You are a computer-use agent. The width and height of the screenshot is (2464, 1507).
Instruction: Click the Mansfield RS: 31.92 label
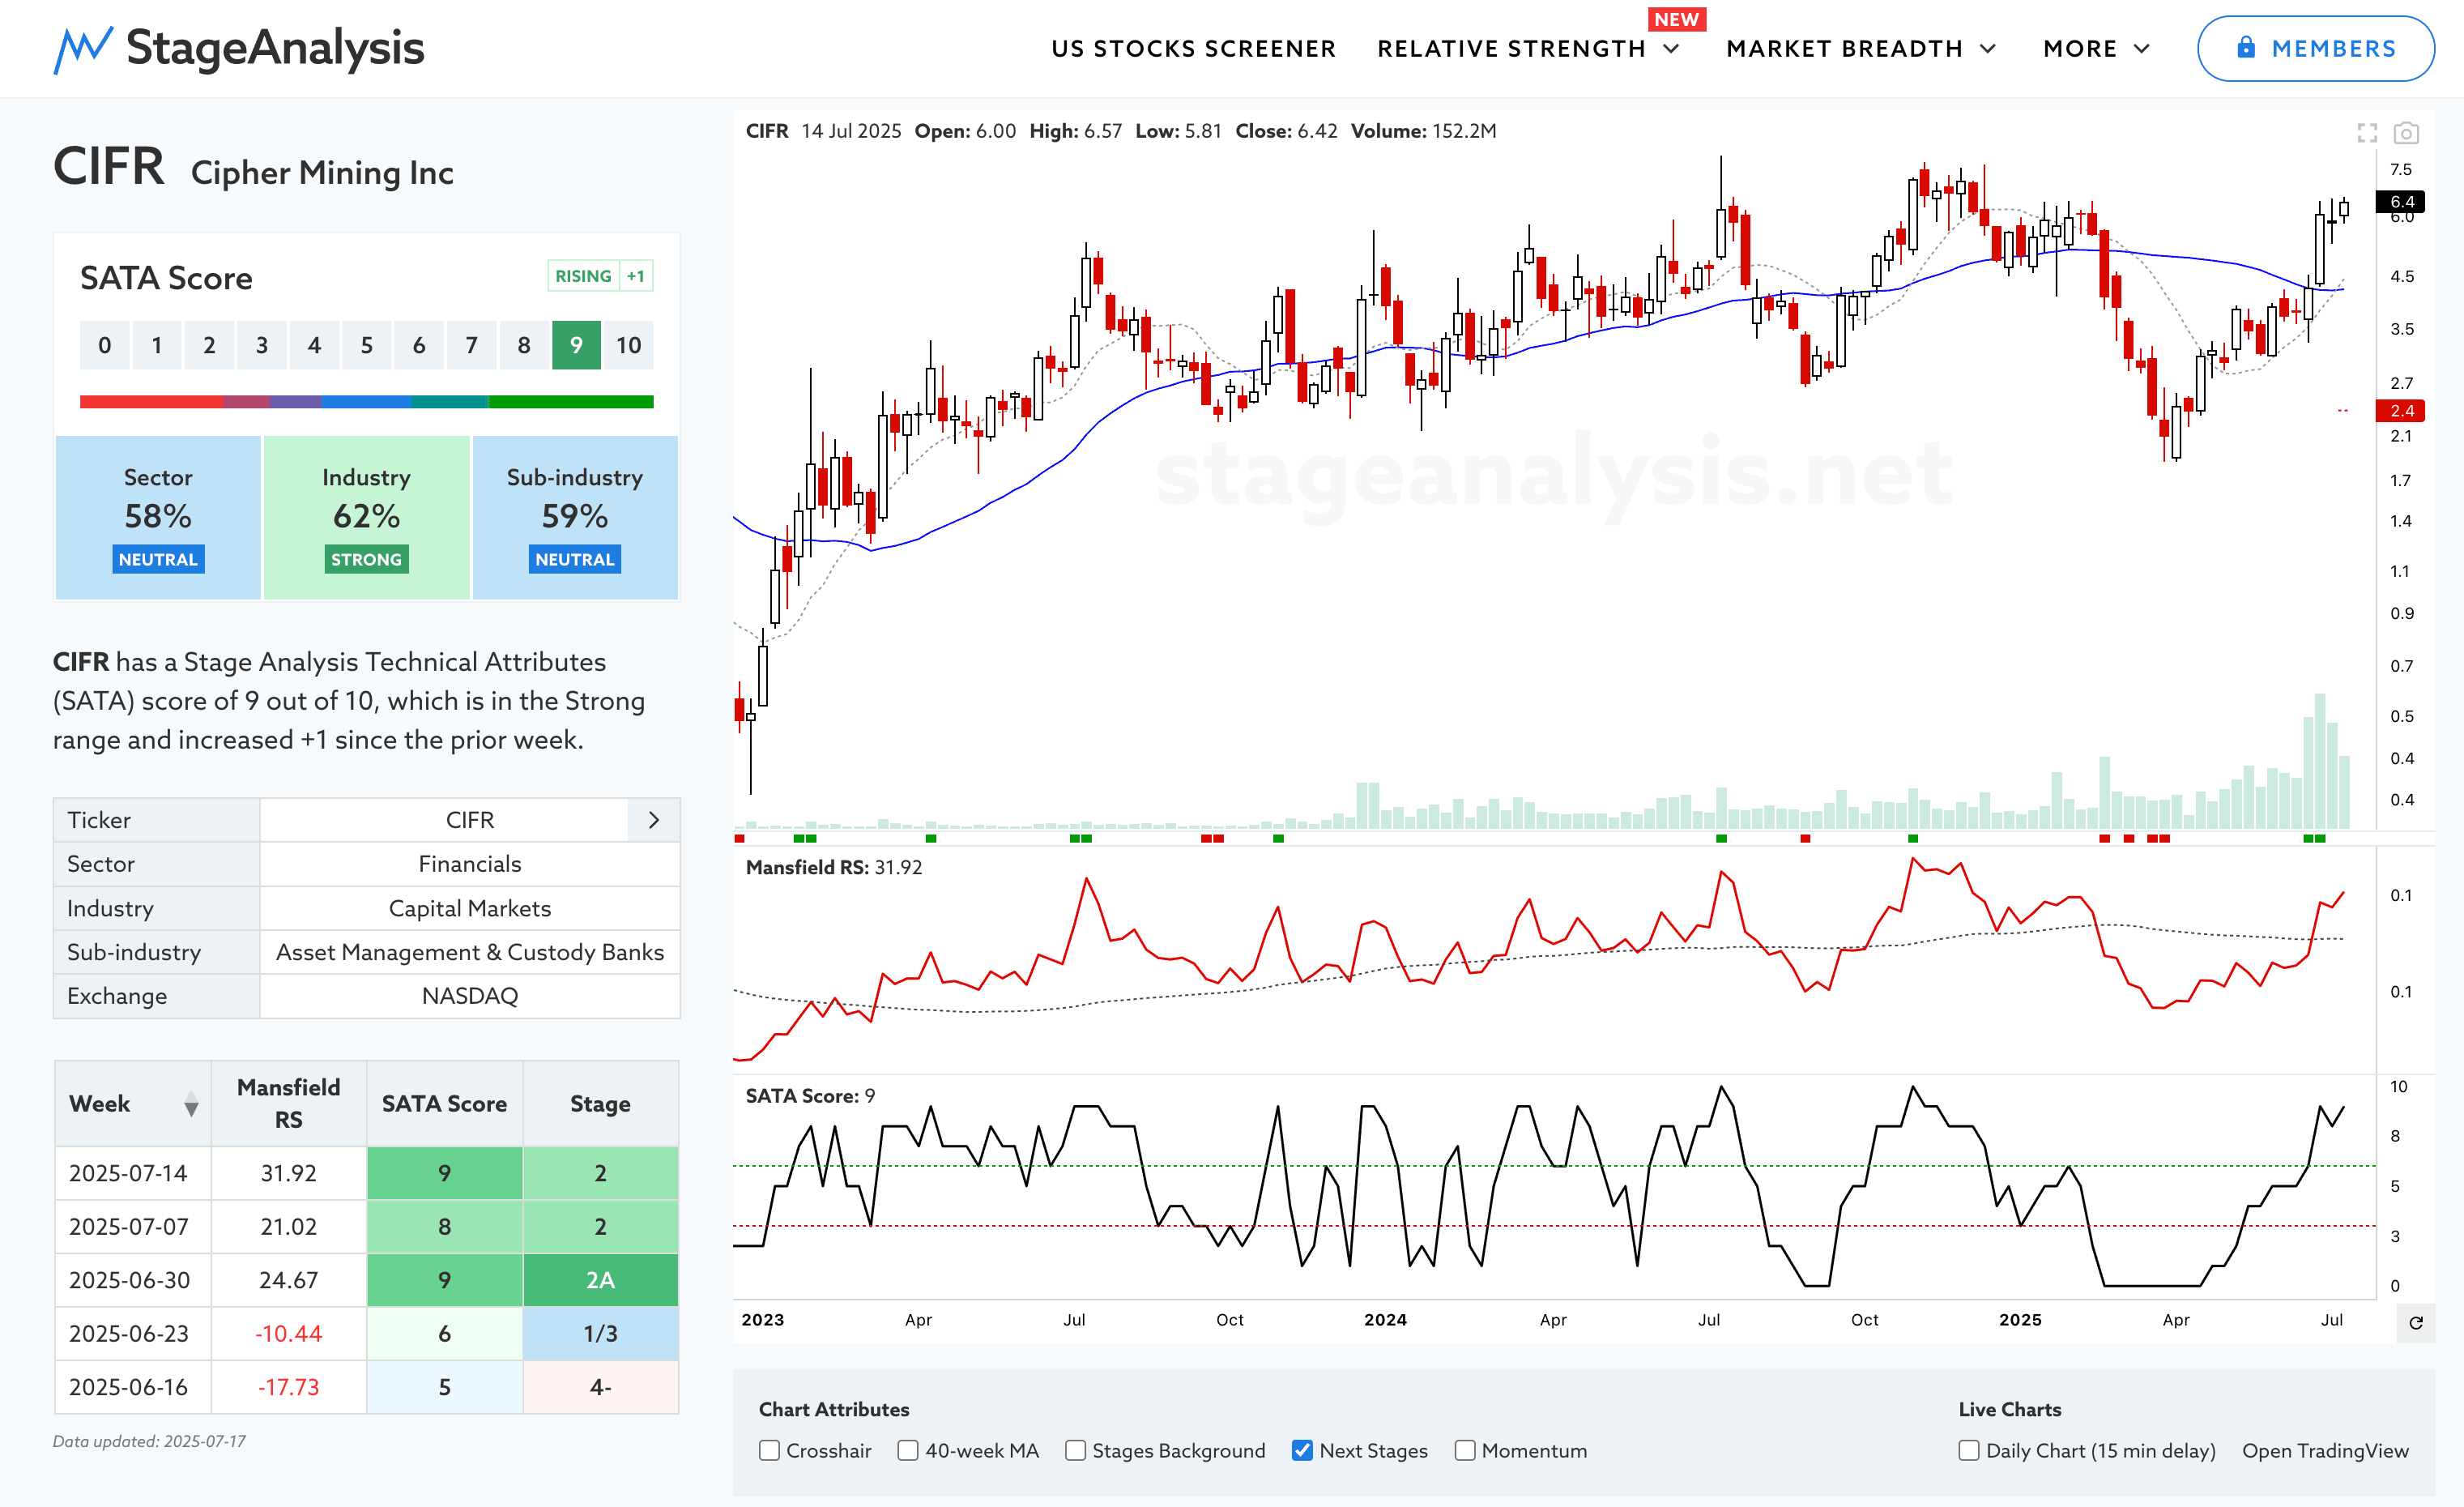834,867
